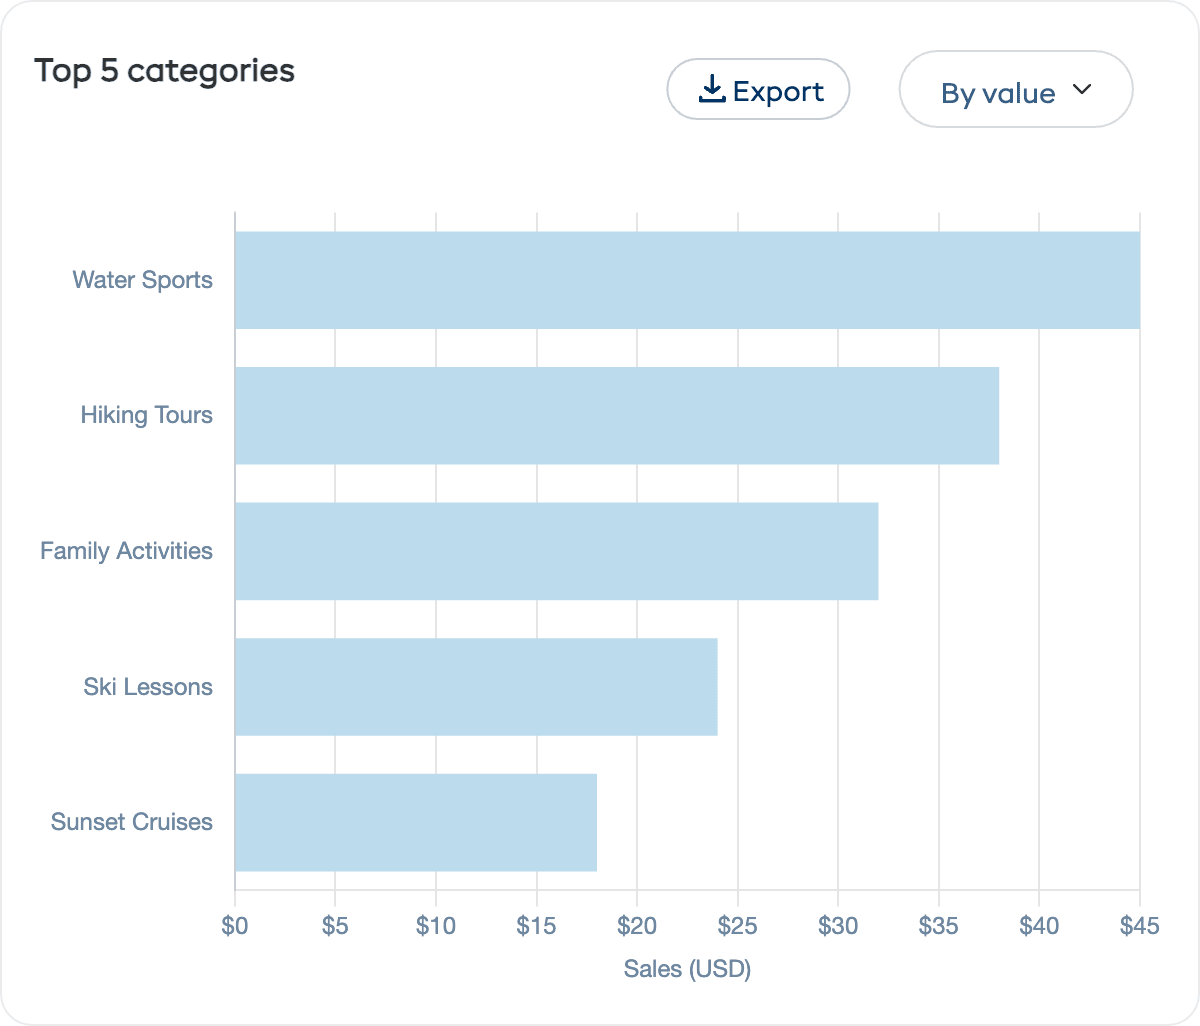Click the download icon inside the Export button
The height and width of the screenshot is (1026, 1200).
712,89
